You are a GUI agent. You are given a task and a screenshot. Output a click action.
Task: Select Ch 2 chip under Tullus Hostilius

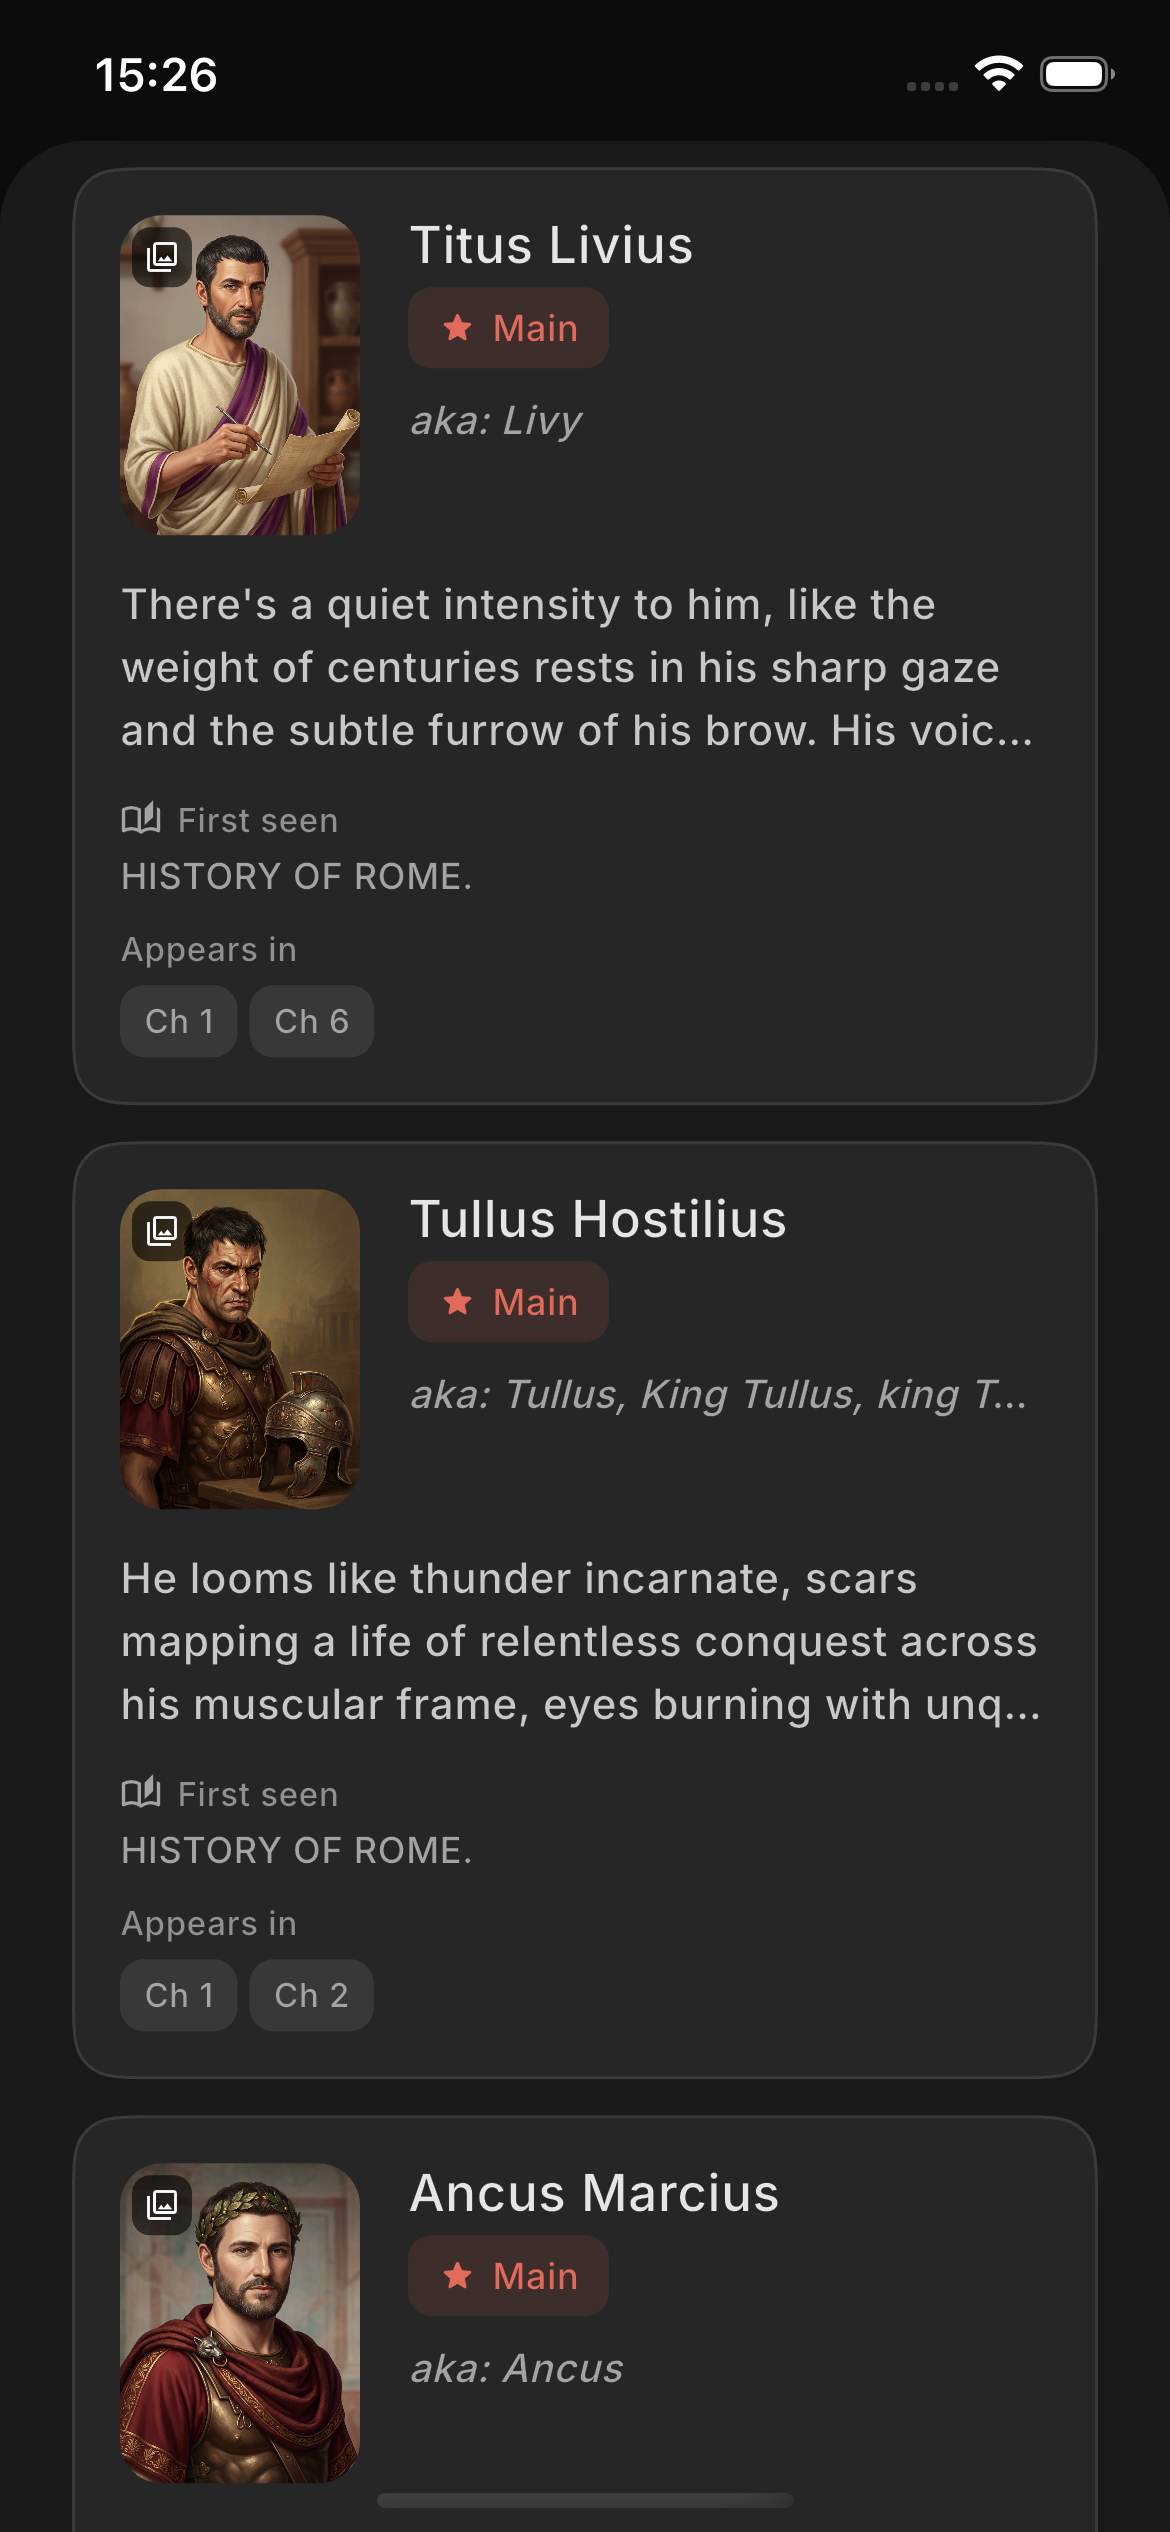(311, 1995)
